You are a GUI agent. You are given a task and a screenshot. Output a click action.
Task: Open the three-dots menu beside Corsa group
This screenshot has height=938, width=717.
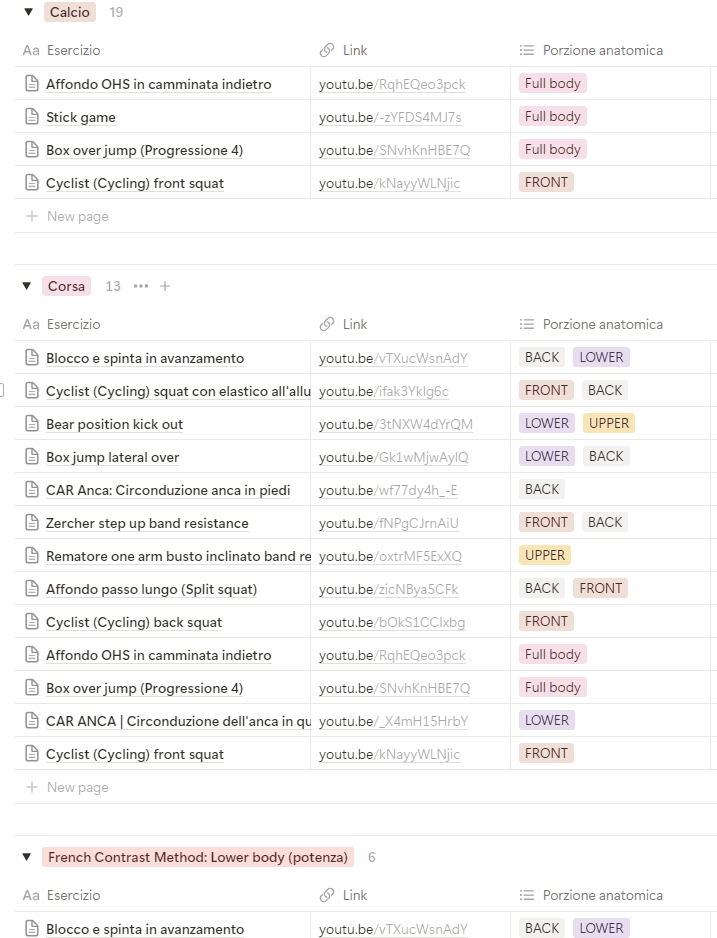coord(141,286)
